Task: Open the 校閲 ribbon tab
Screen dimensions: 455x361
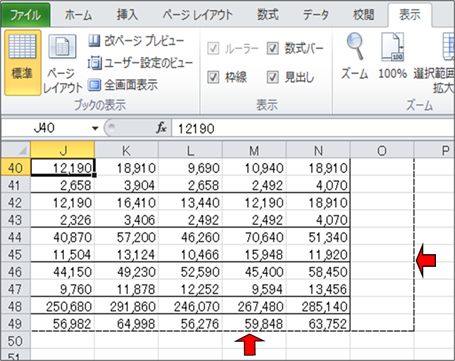Action: (x=363, y=15)
